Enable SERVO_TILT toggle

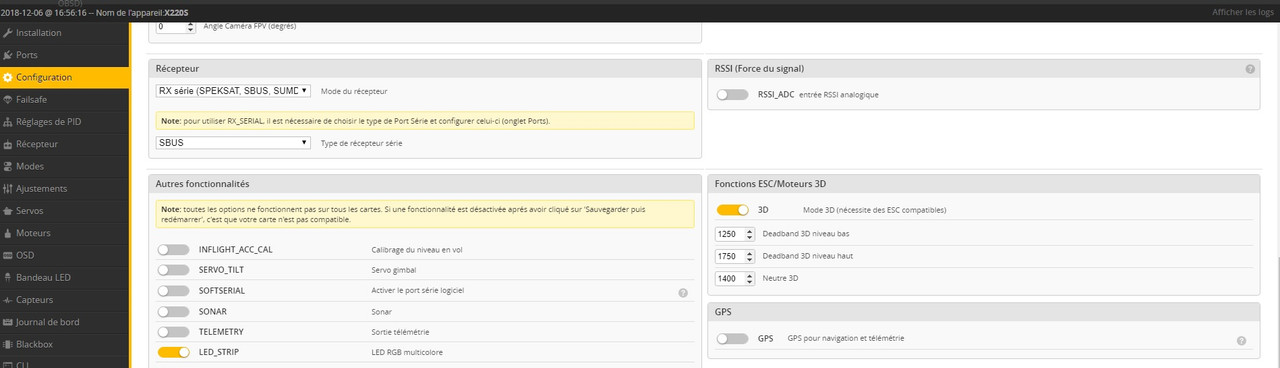tap(173, 270)
